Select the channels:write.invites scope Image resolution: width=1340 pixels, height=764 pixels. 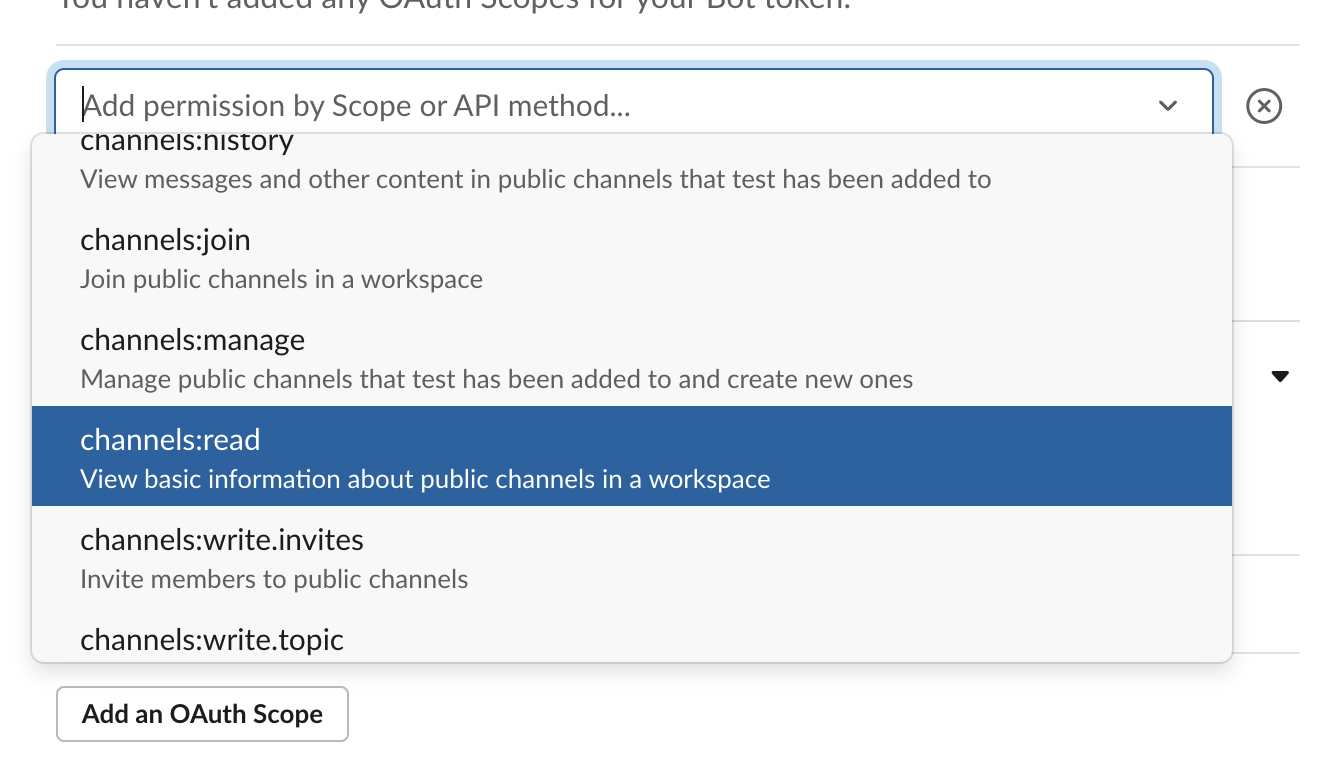pos(221,540)
